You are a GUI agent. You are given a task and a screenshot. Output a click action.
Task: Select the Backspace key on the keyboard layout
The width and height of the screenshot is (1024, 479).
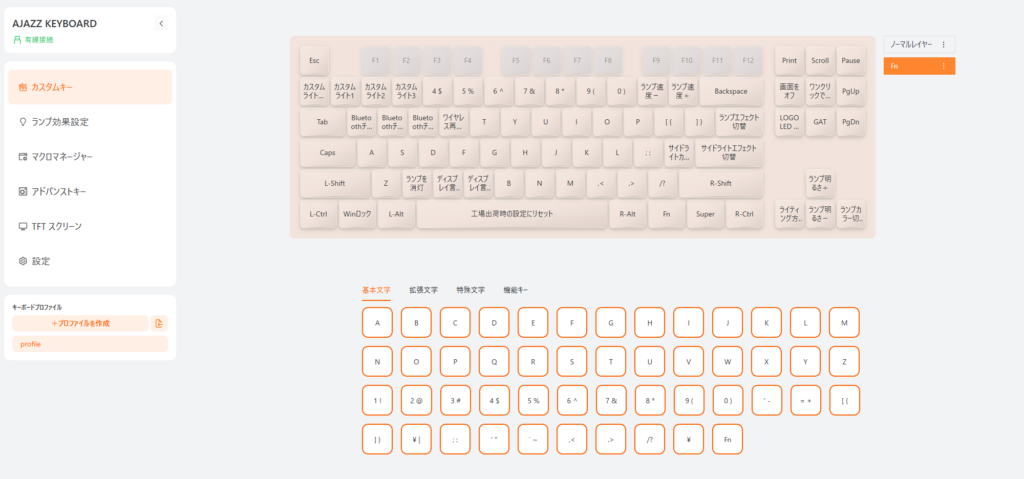click(x=731, y=91)
